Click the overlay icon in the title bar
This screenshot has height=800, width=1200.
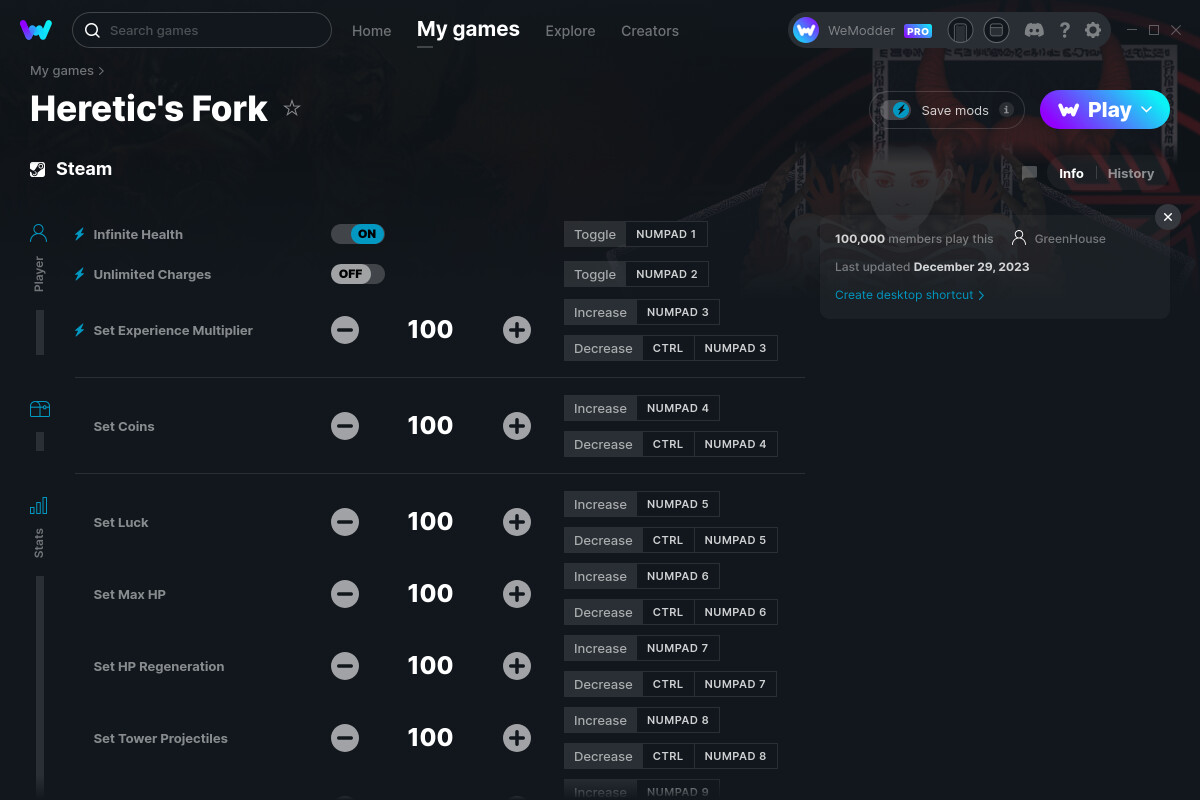pos(996,30)
